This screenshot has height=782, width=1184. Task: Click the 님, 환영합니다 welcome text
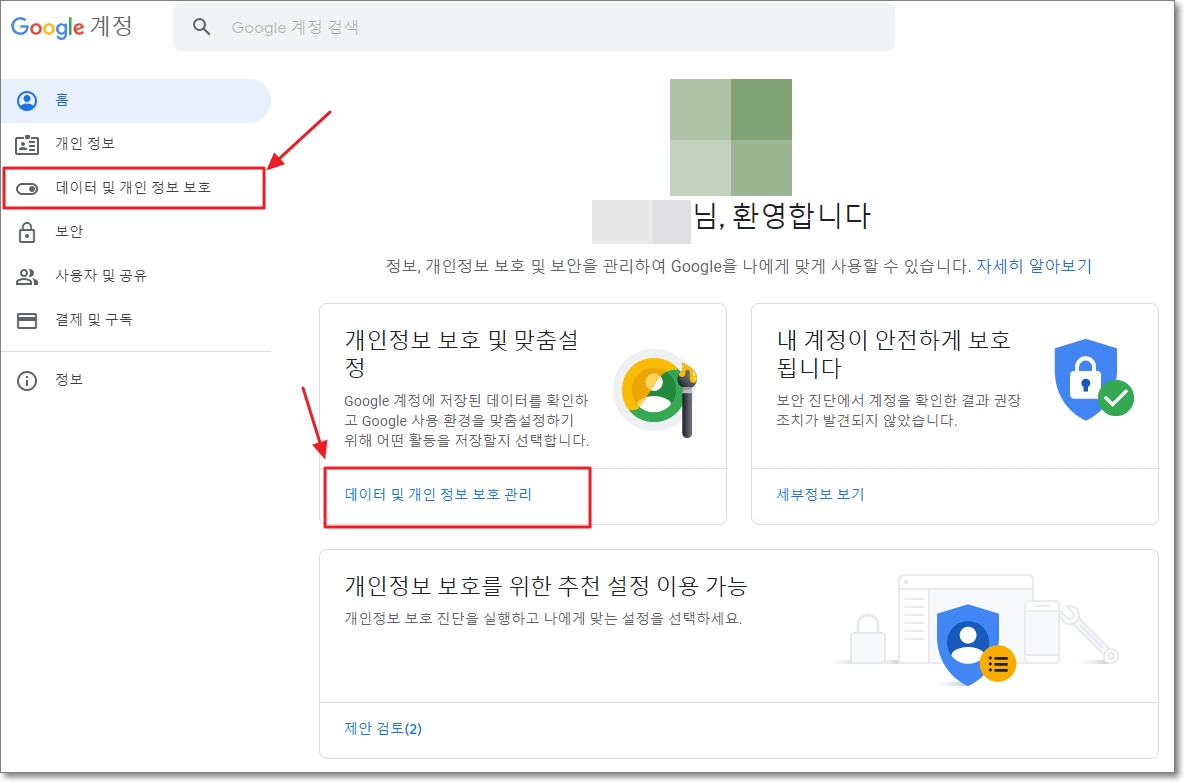point(782,217)
